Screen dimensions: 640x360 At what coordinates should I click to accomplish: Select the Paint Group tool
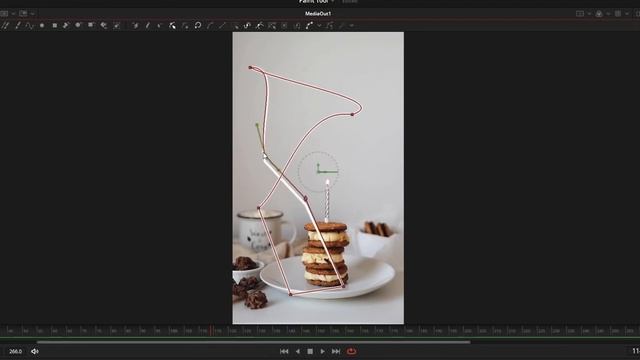tap(116, 25)
